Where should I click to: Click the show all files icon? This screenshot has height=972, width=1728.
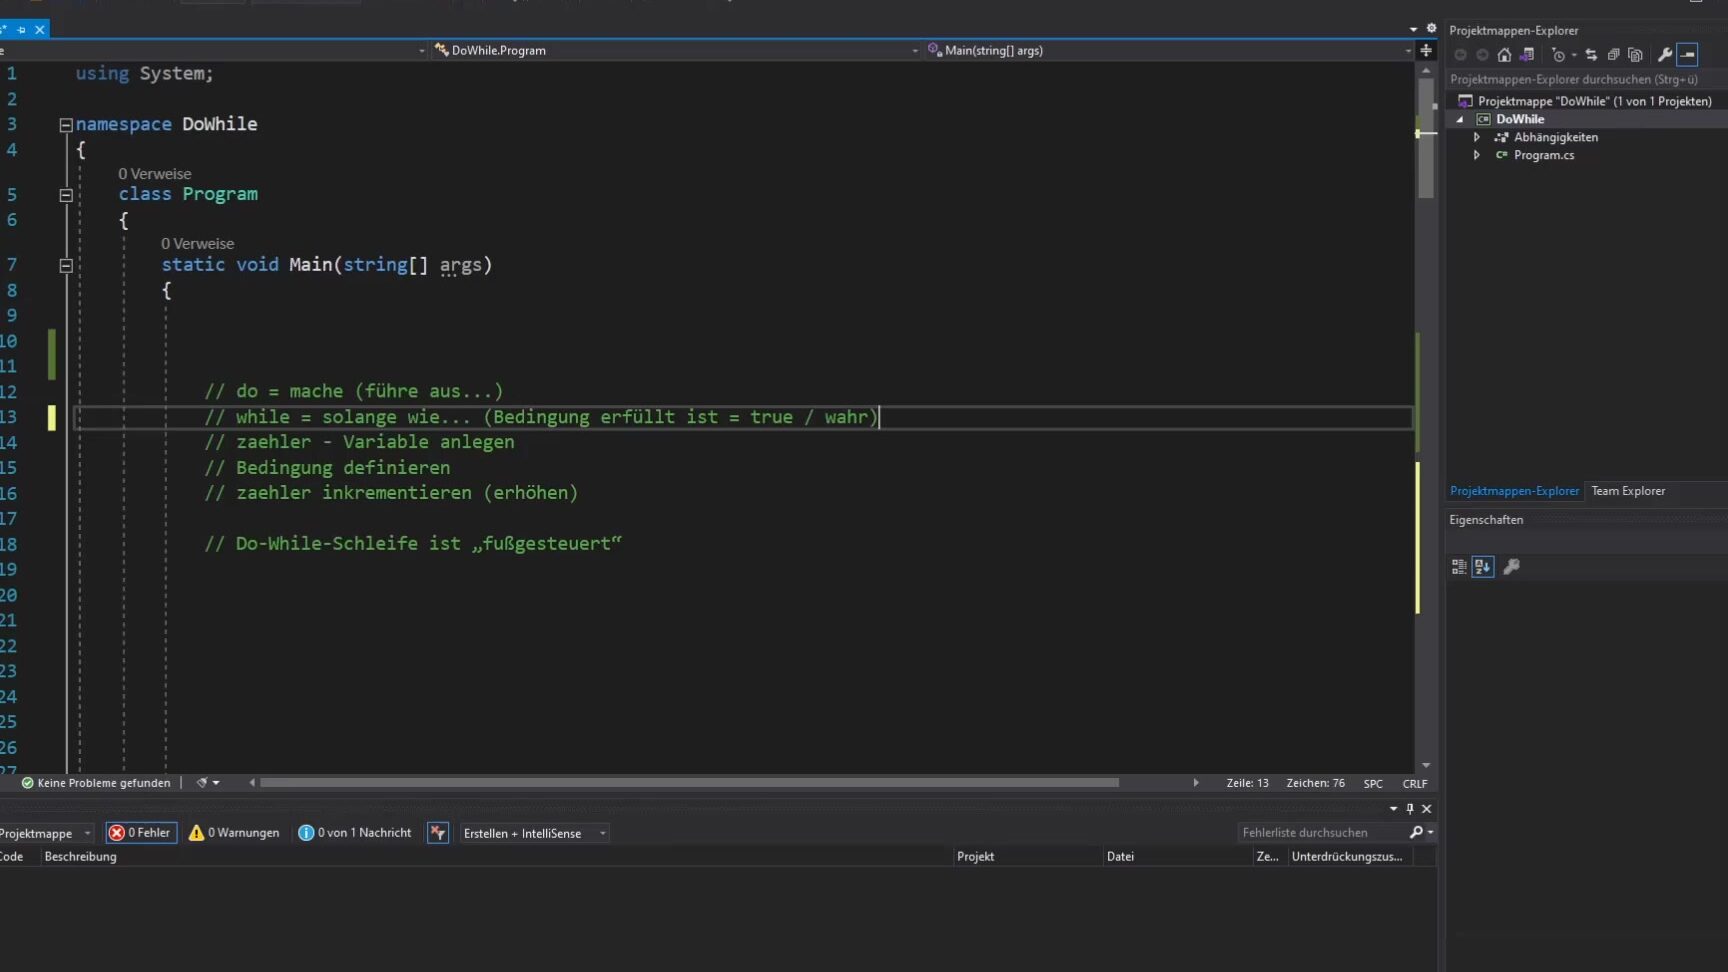(x=1635, y=55)
